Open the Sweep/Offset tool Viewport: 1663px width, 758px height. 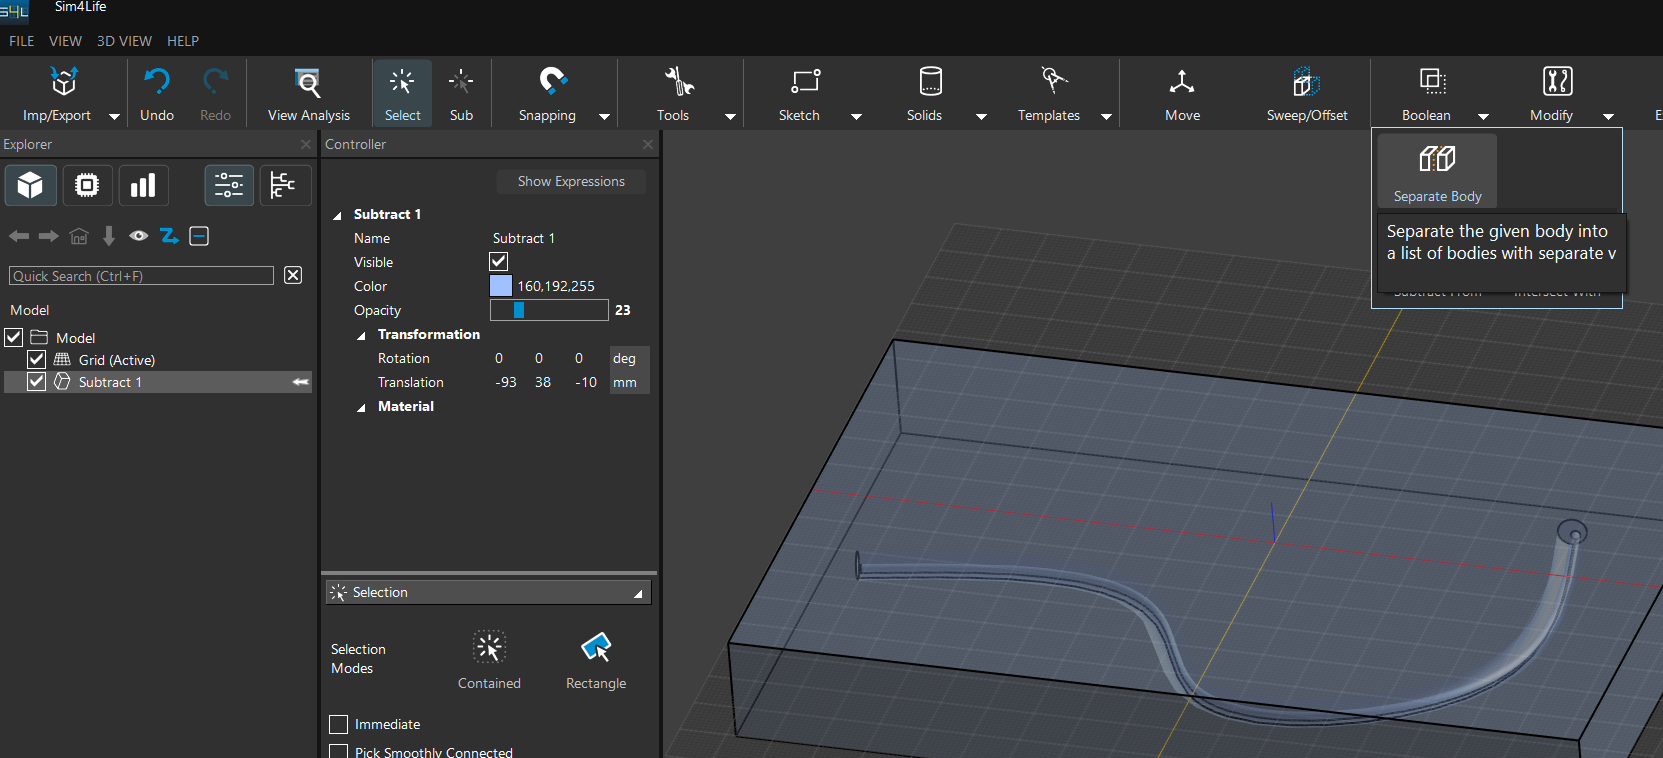tap(1306, 93)
